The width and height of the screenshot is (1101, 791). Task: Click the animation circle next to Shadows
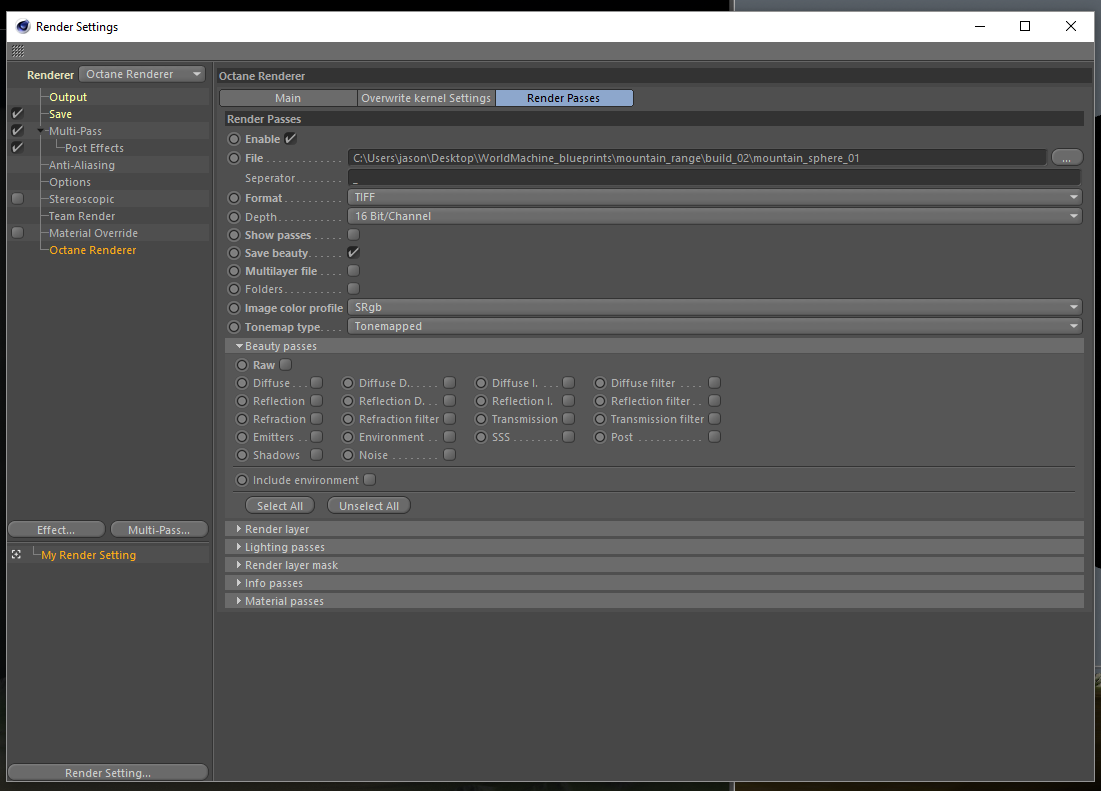click(242, 455)
